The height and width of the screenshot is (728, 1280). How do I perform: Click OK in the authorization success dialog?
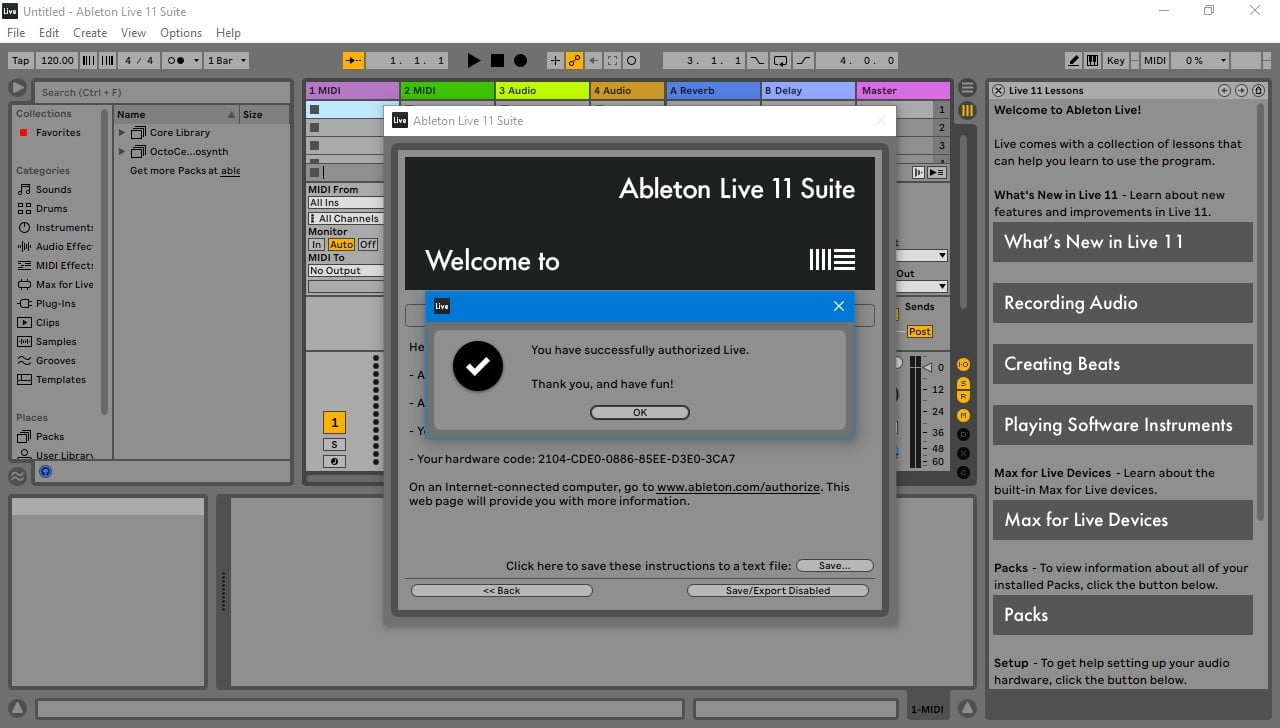click(639, 412)
